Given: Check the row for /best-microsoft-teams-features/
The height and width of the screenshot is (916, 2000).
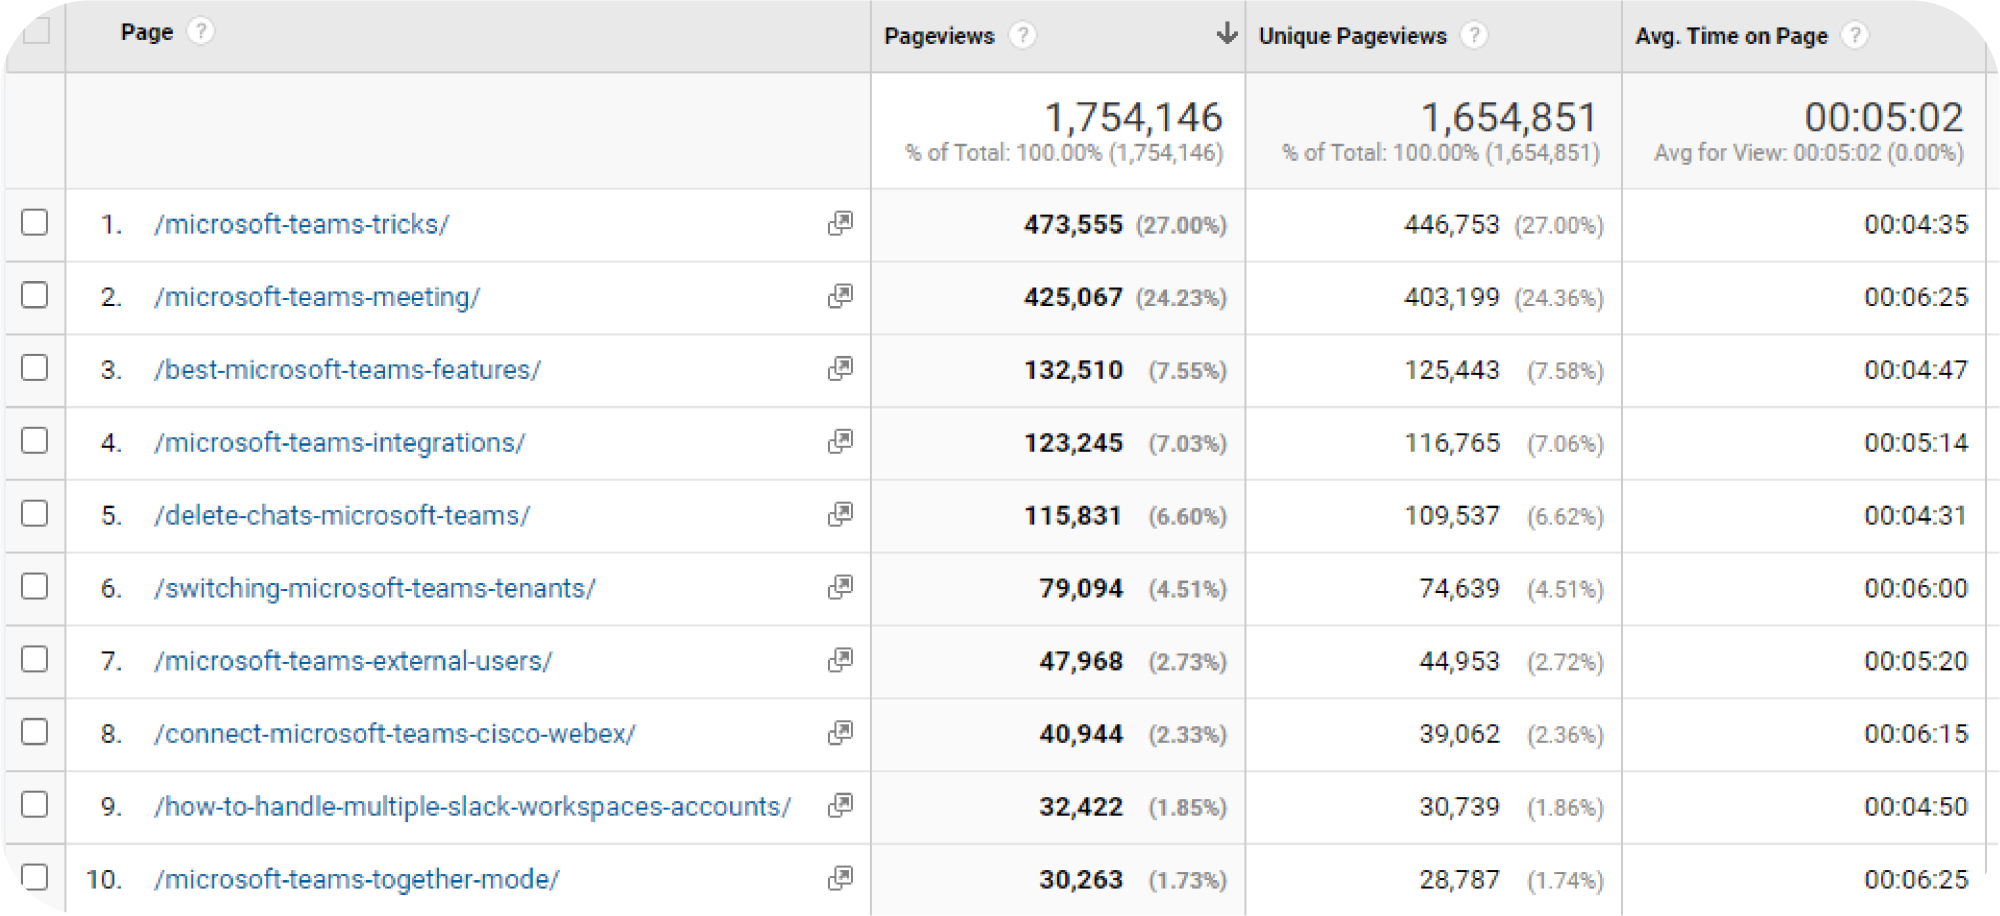Looking at the screenshot, I should 35,369.
